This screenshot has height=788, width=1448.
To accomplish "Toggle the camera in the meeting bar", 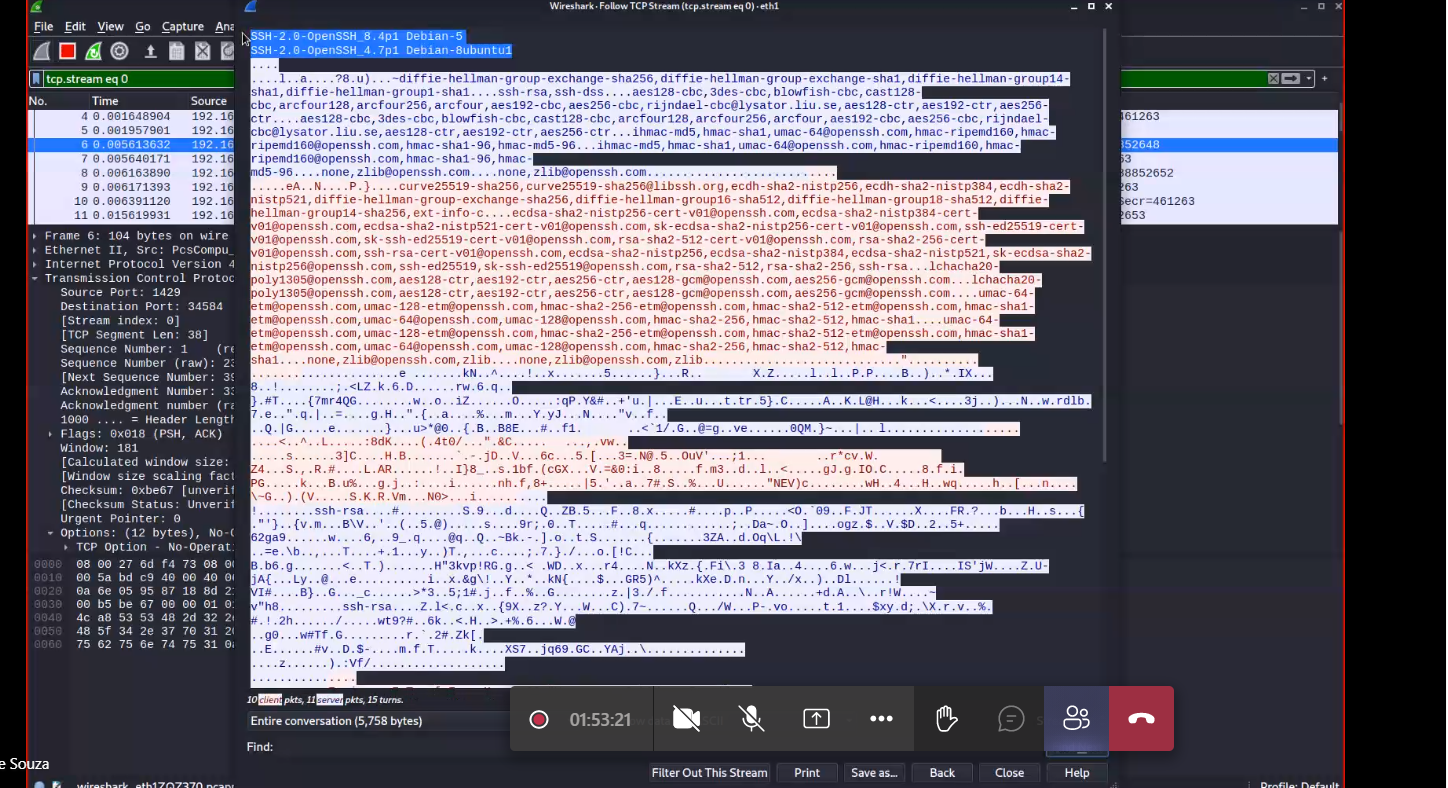I will [687, 718].
